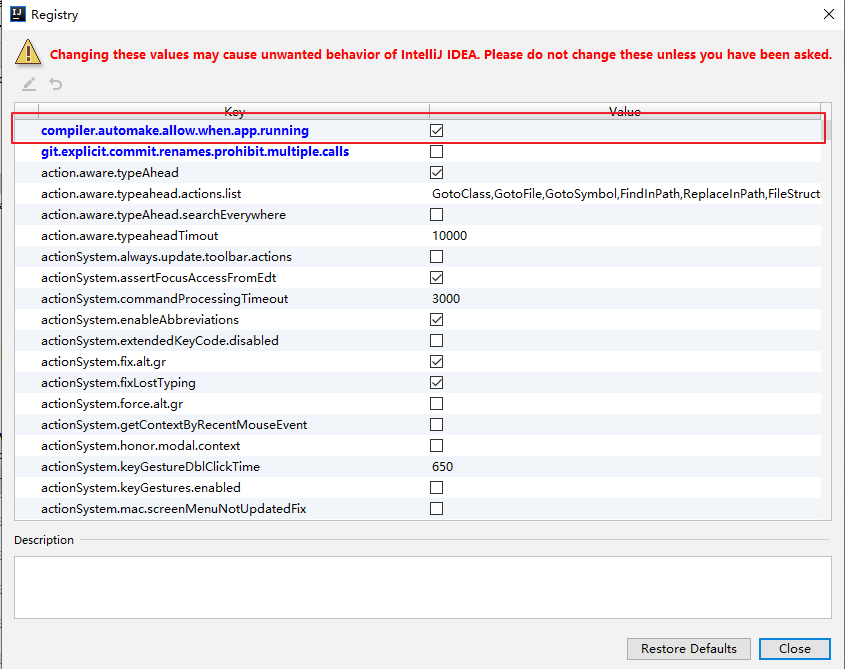The height and width of the screenshot is (669, 845).
Task: Enable actionSystem.honor.modal.context checkbox
Action: [437, 446]
